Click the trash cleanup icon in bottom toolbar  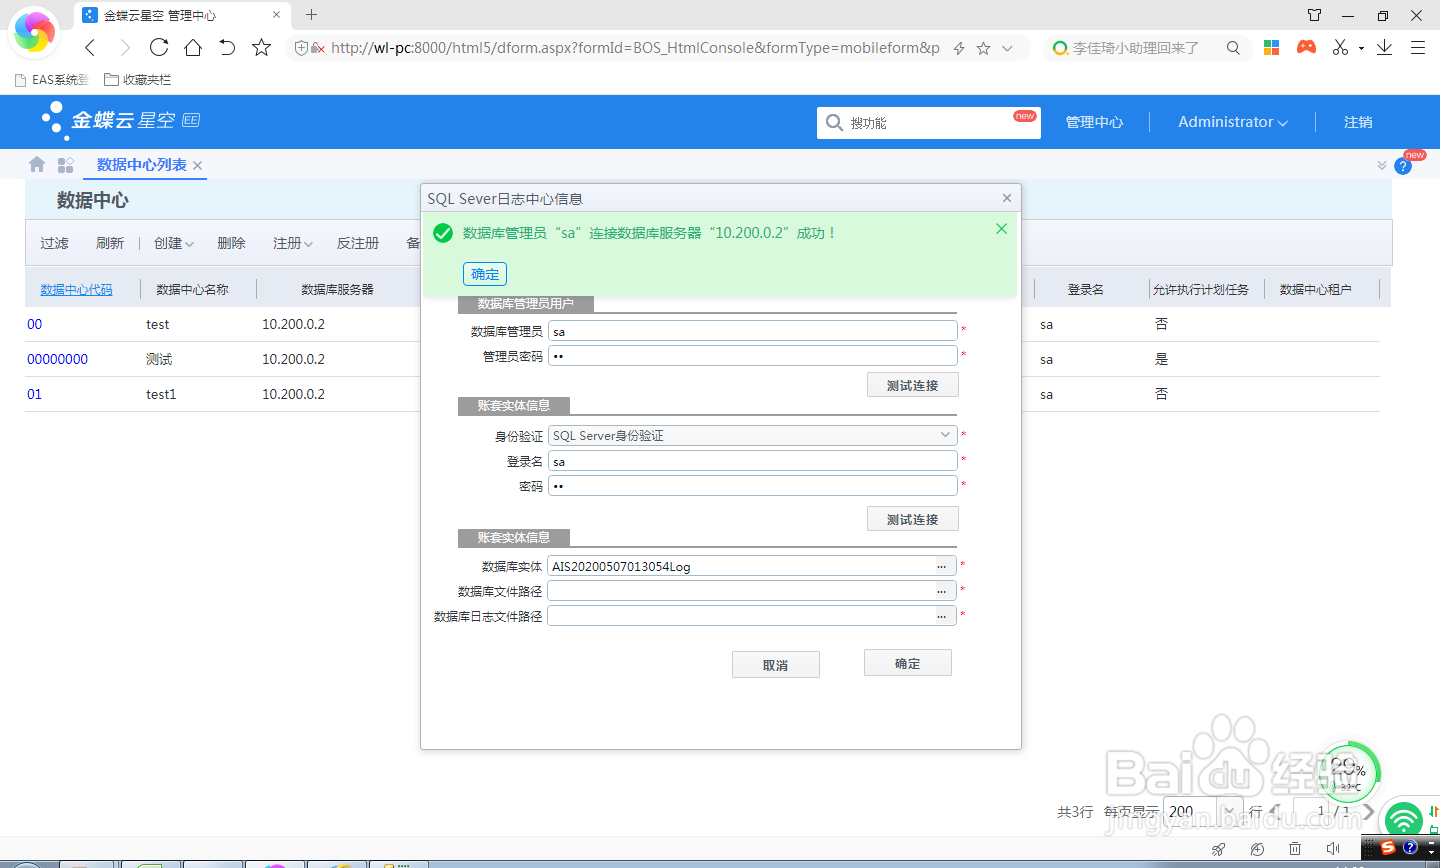1295,848
